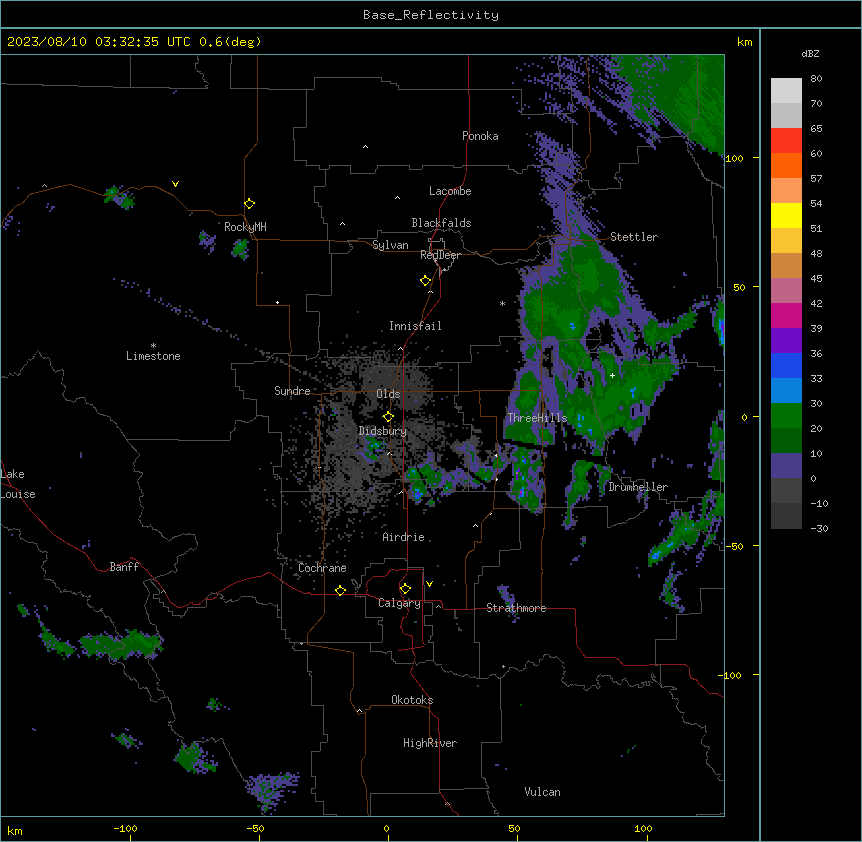Click the Blackfalds city label
Image resolution: width=862 pixels, height=842 pixels.
[x=441, y=223]
